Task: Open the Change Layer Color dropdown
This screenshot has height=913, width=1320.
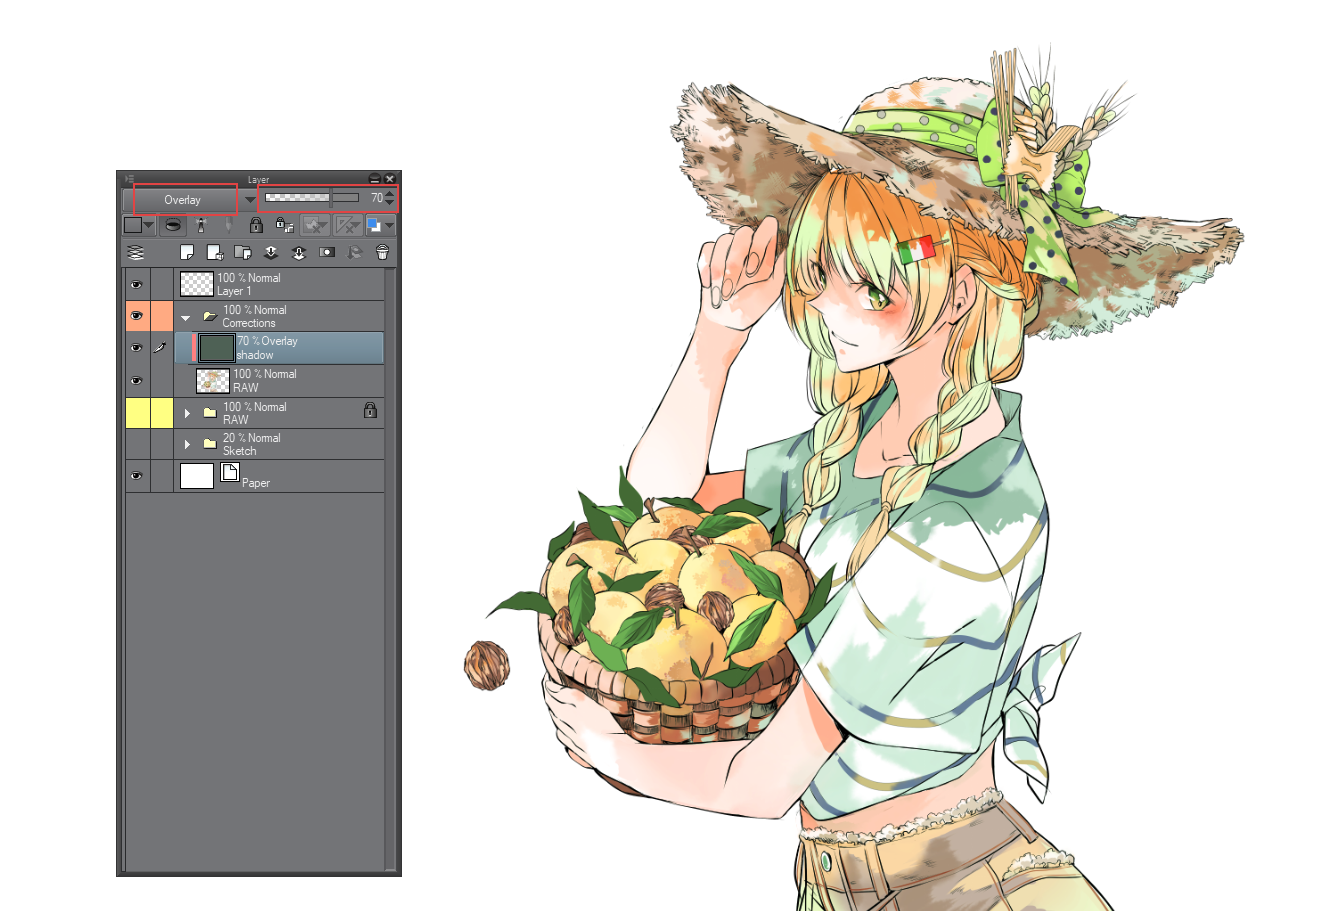Action: click(381, 225)
